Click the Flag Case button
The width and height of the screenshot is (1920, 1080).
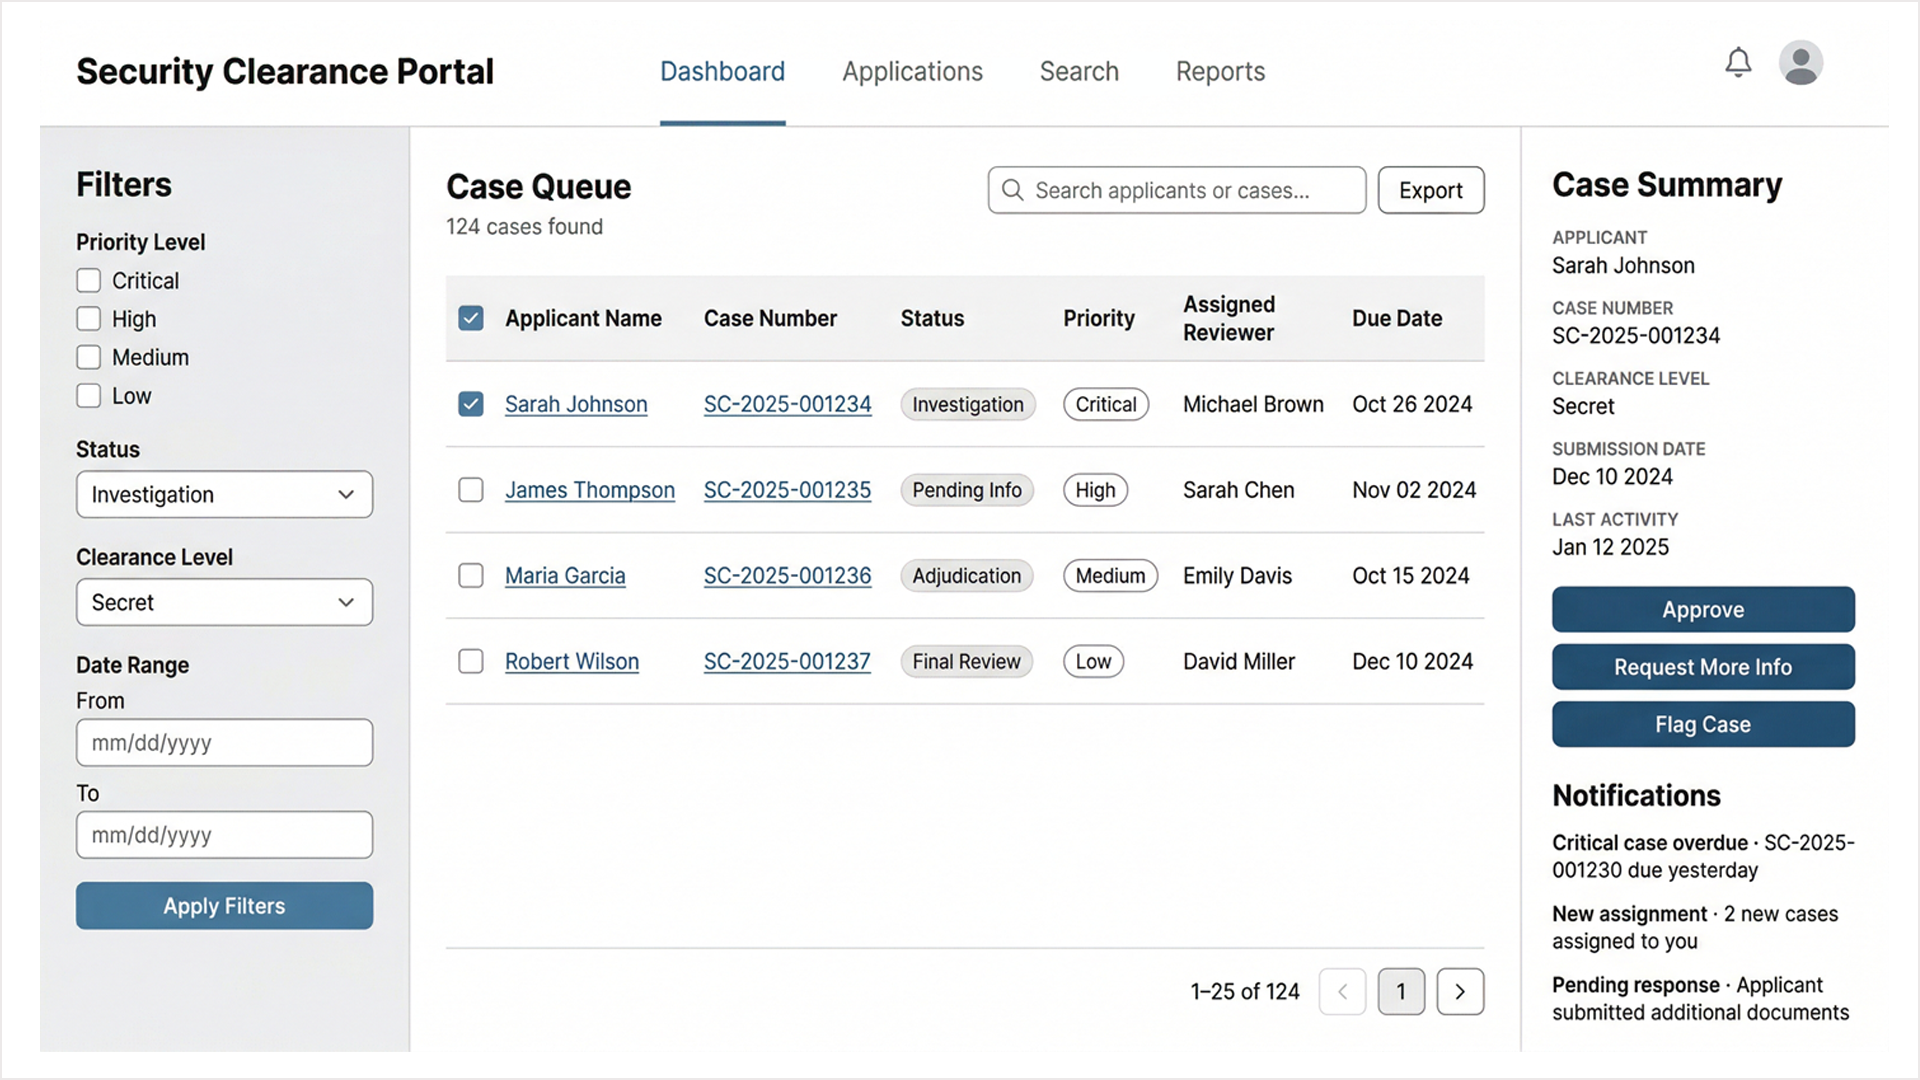(x=1703, y=725)
